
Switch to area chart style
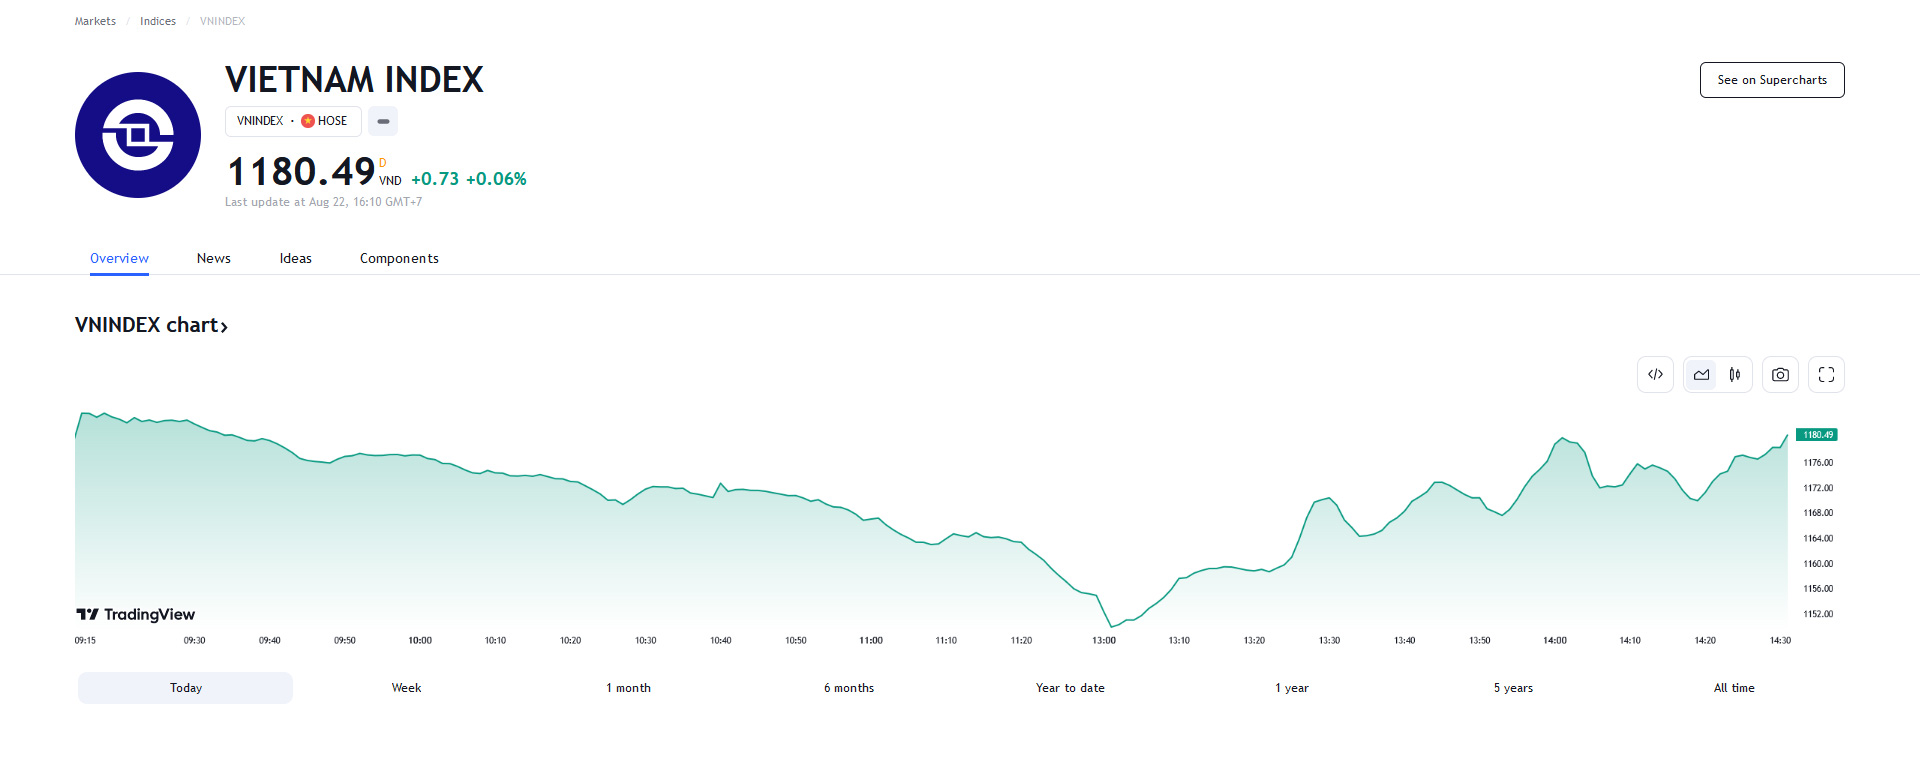tap(1701, 375)
